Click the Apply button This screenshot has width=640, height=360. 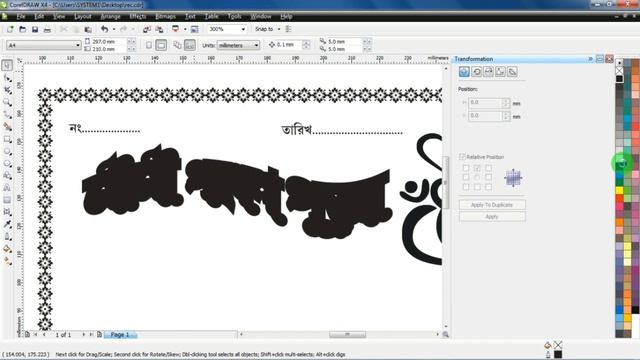click(x=492, y=217)
